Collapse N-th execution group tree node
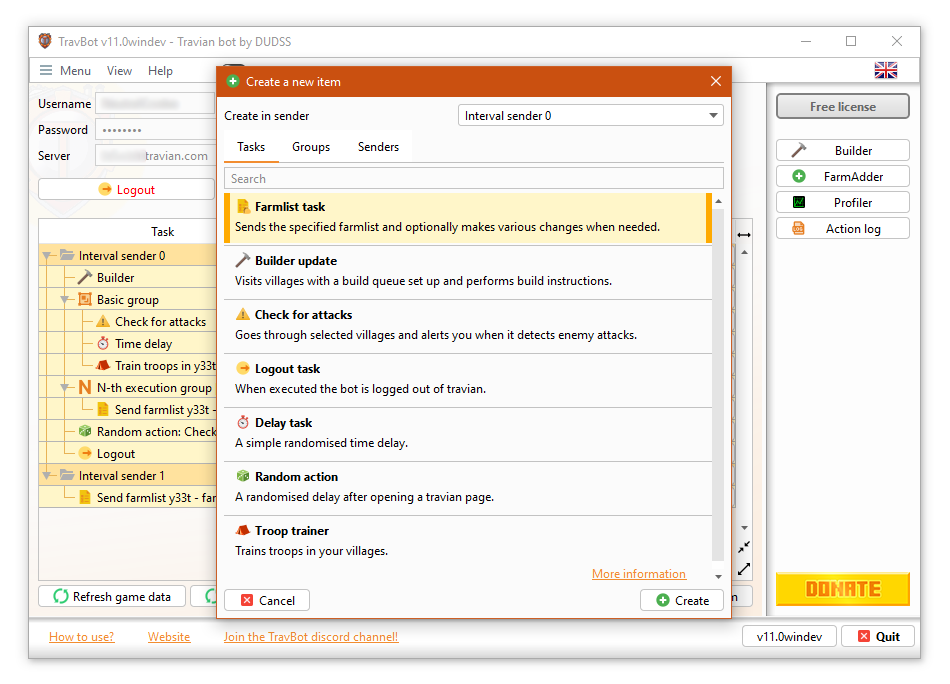Screen dimensions: 950x684 pyautogui.click(x=65, y=387)
